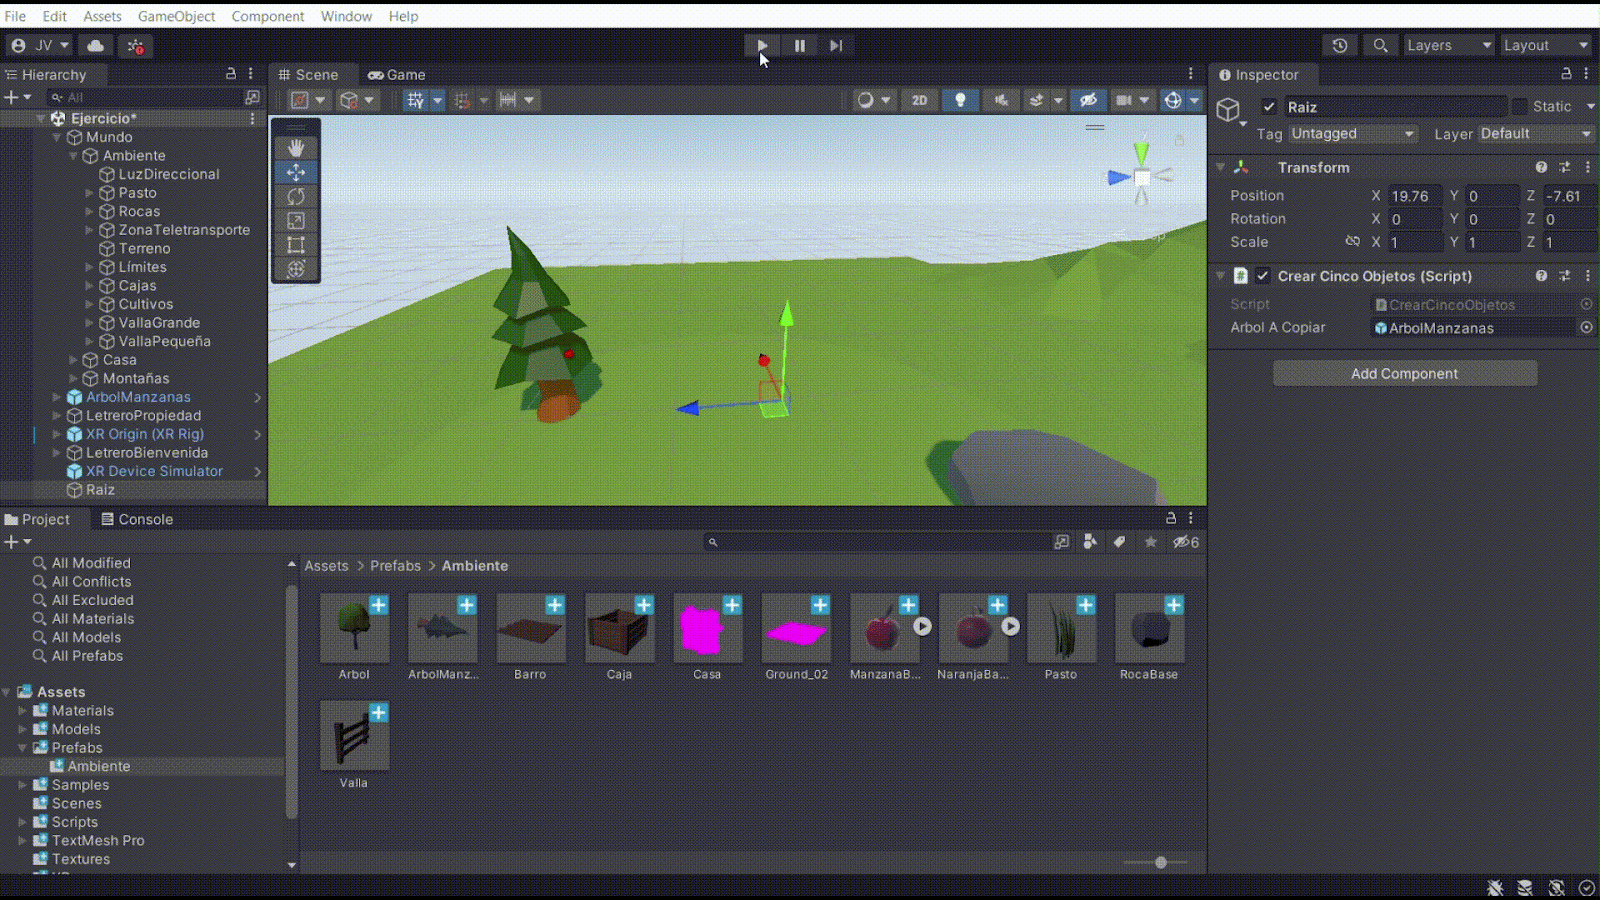
Task: Open the Layers dropdown
Action: (x=1449, y=45)
